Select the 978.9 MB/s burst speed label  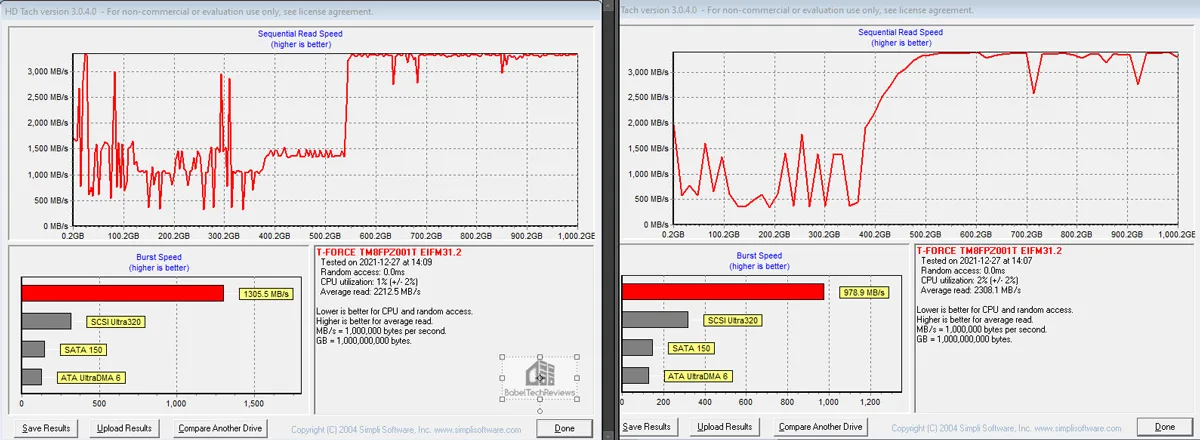pyautogui.click(x=862, y=292)
